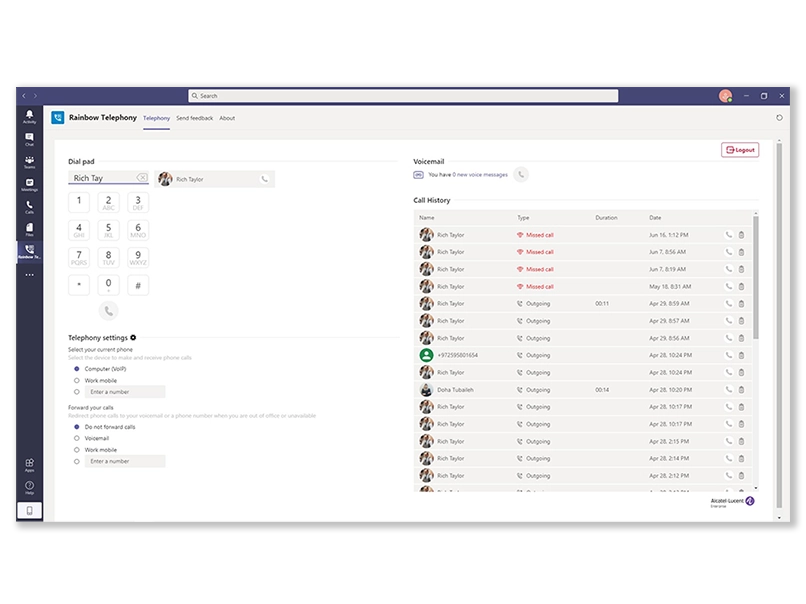Dial digit 1 on the dial pad

79,202
